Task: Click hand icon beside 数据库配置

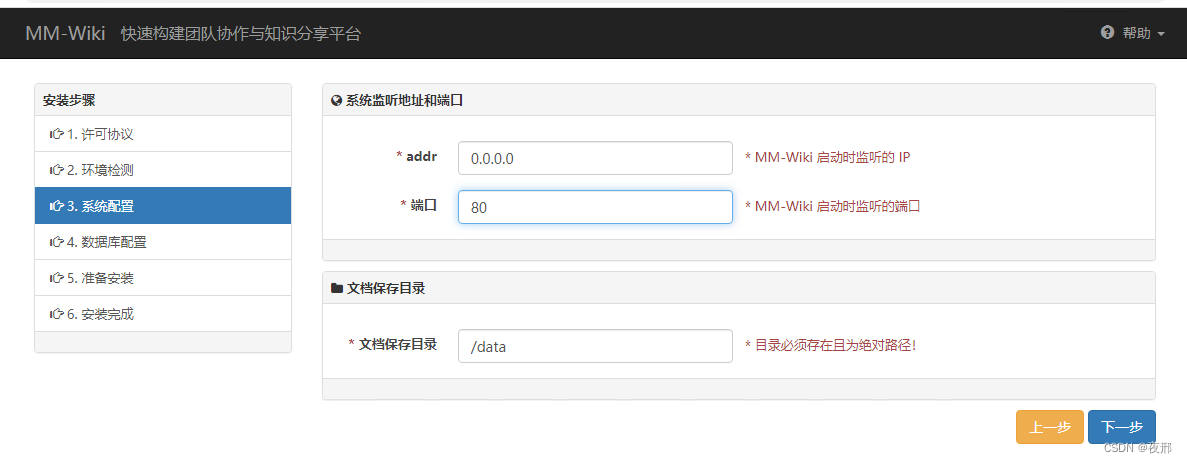Action: (x=56, y=242)
